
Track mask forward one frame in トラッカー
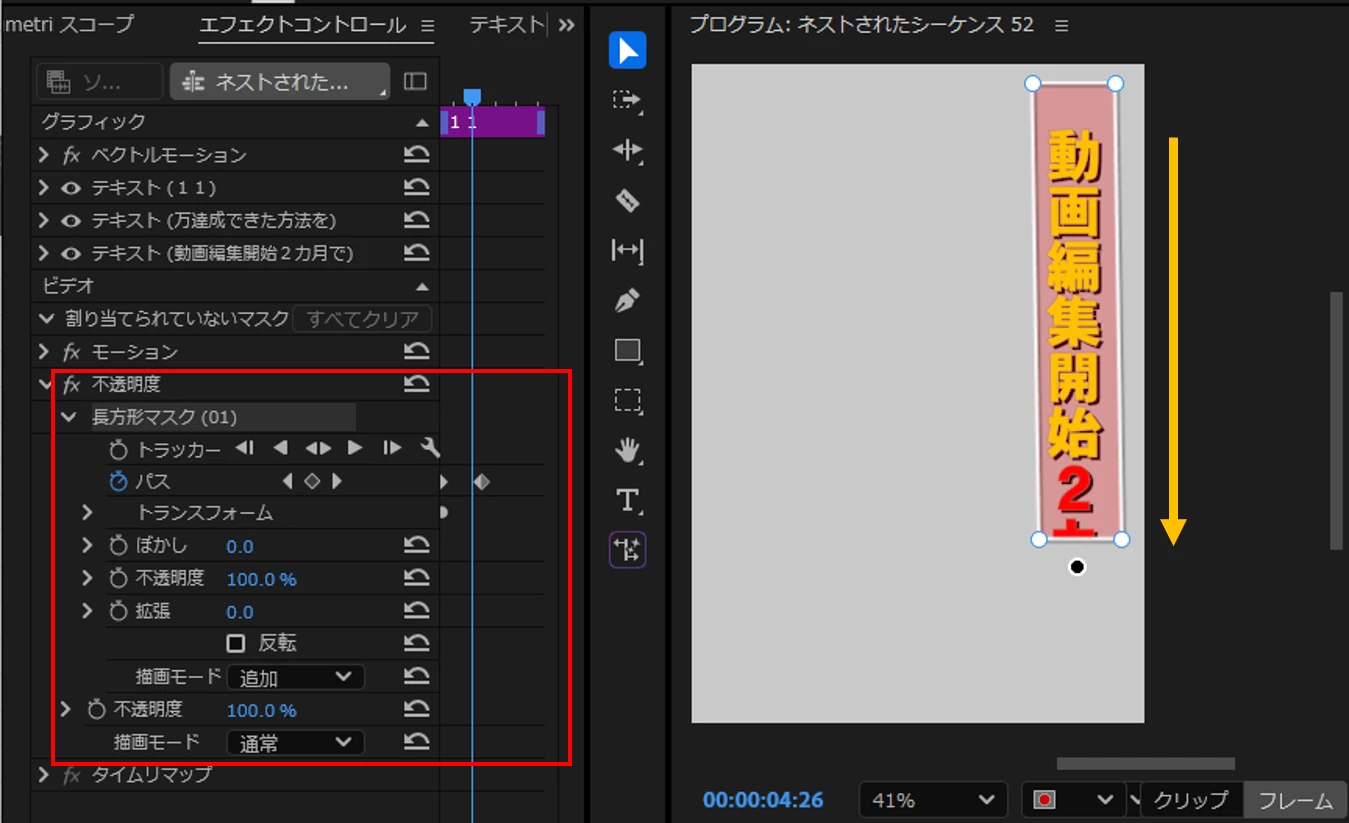pos(392,449)
